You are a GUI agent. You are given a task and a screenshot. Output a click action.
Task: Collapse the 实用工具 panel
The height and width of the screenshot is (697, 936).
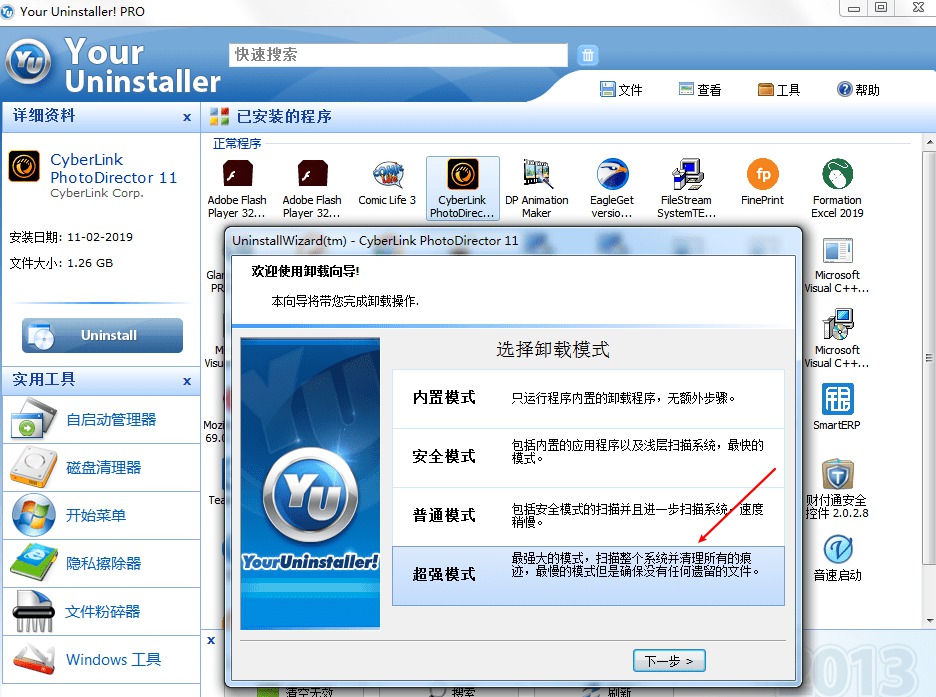click(x=187, y=381)
